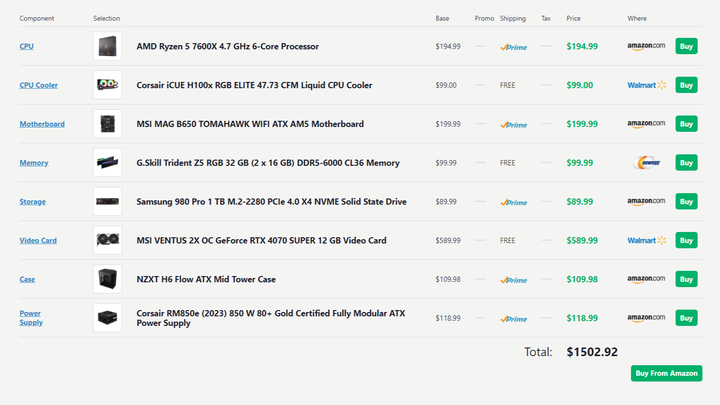Screen dimensions: 720x405
Task: Click the Prime shipping icon for Power Supply
Action: 513,319
